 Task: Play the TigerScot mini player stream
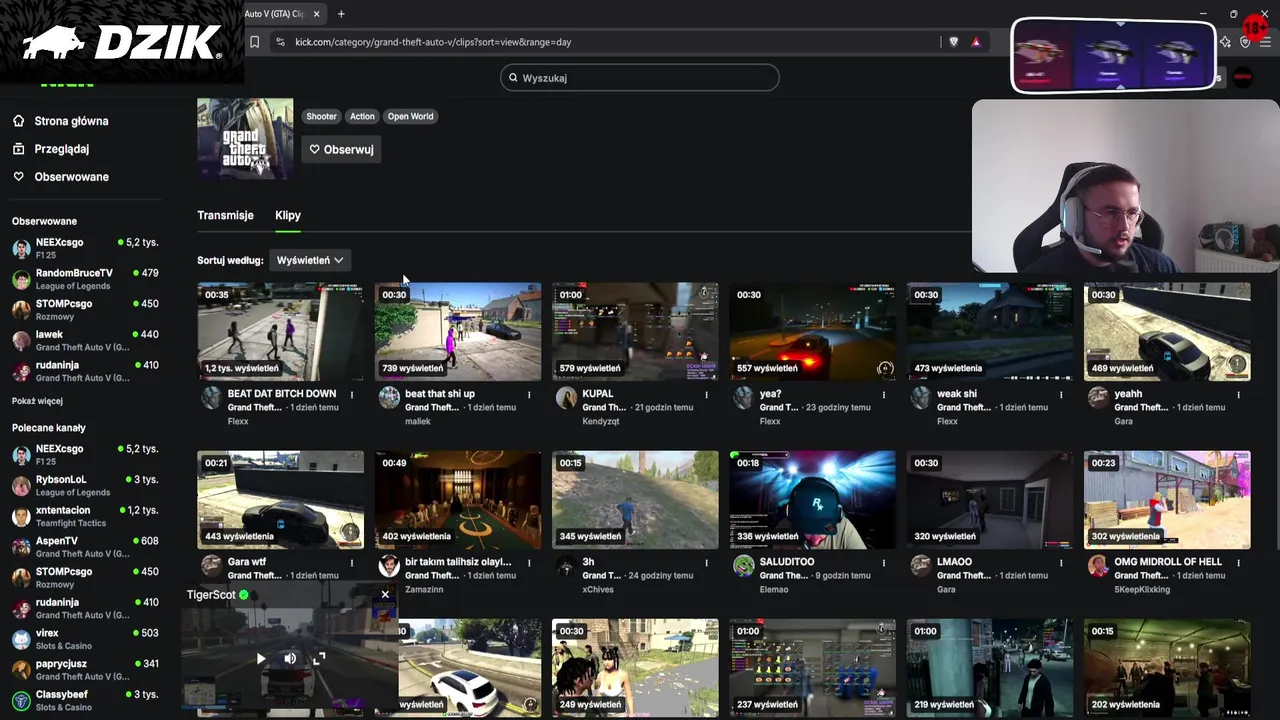pos(261,659)
